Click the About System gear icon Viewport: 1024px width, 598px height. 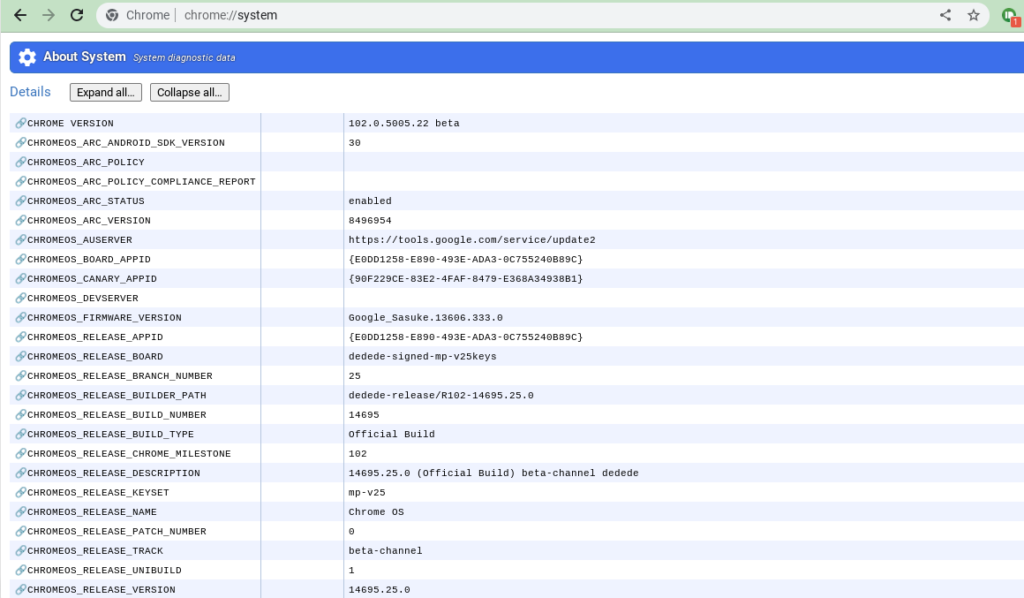click(27, 57)
